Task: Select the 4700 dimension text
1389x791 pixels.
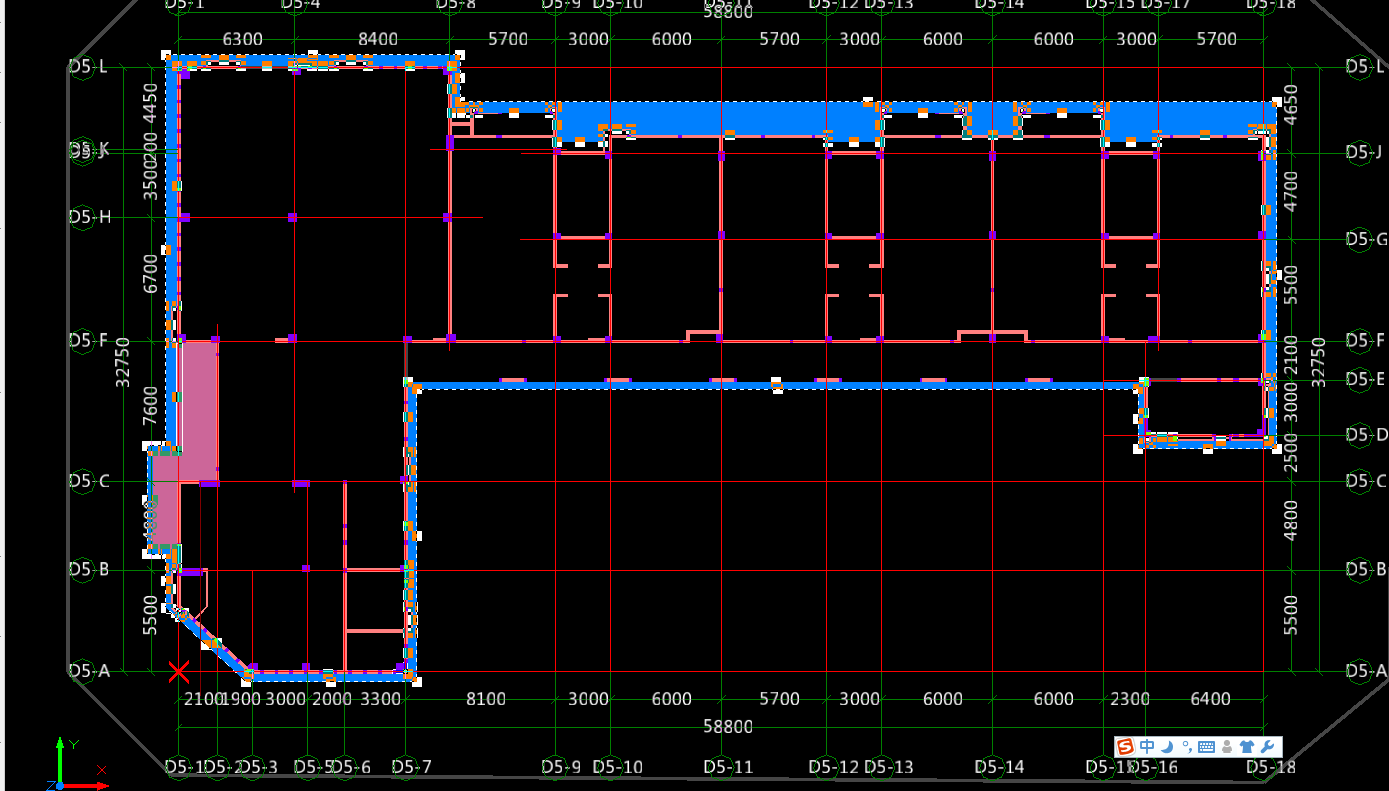Action: coord(1290,191)
